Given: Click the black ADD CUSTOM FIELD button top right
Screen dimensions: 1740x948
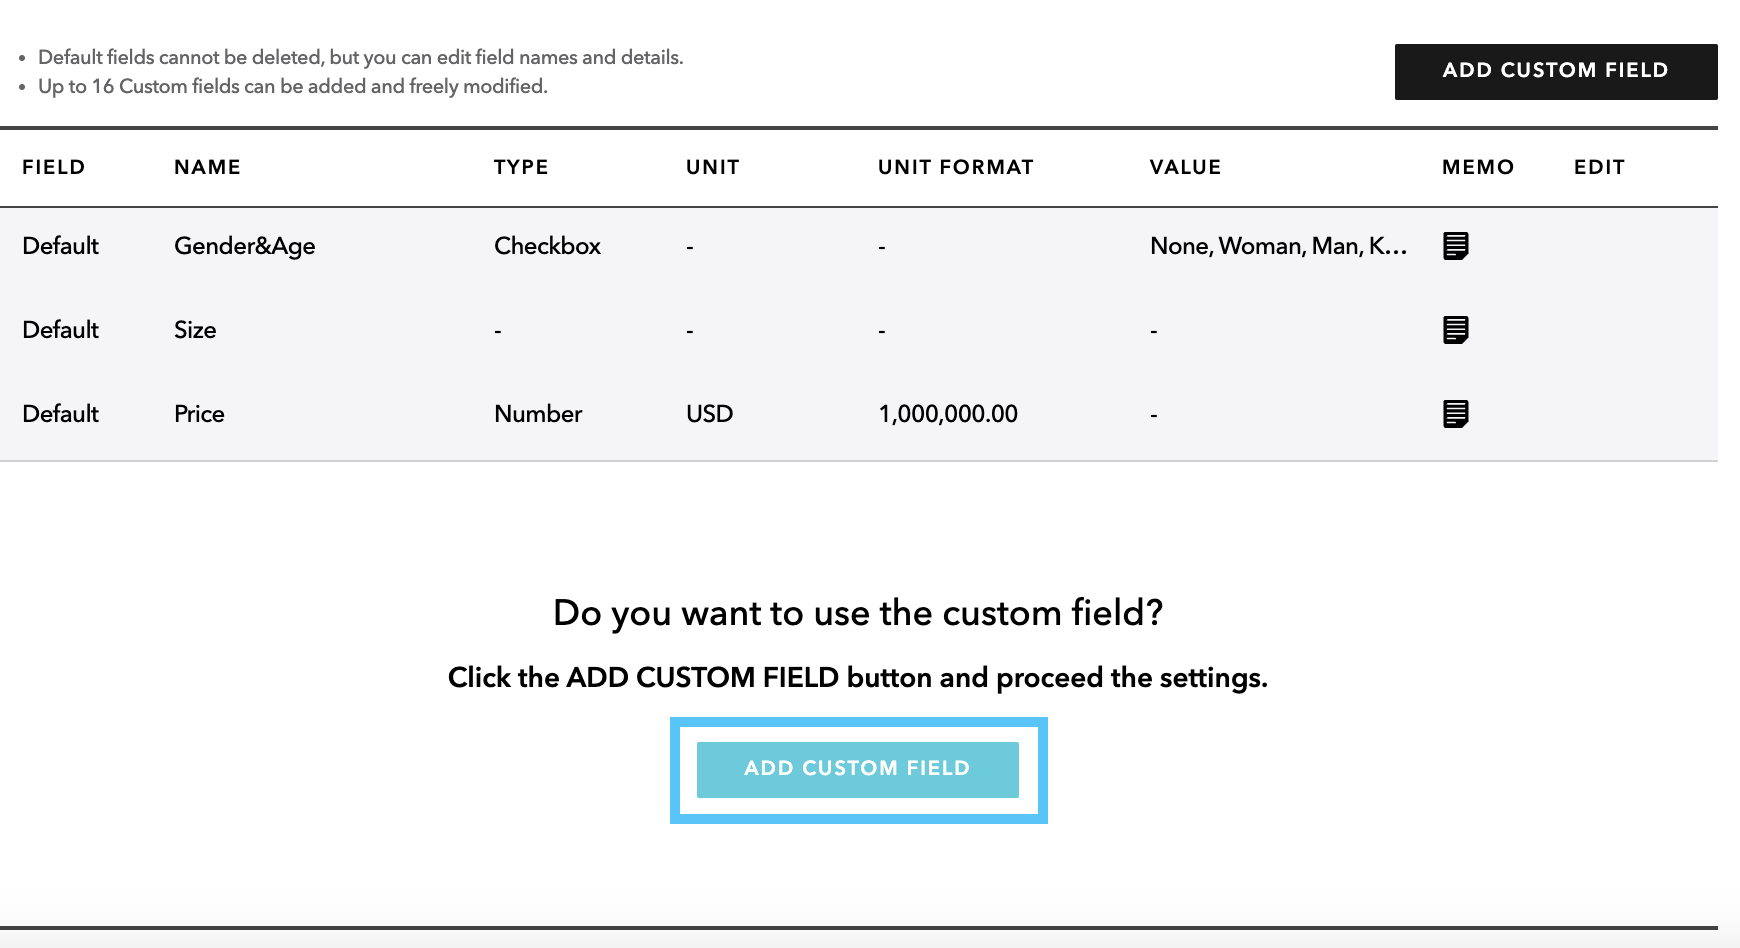Looking at the screenshot, I should (1555, 70).
